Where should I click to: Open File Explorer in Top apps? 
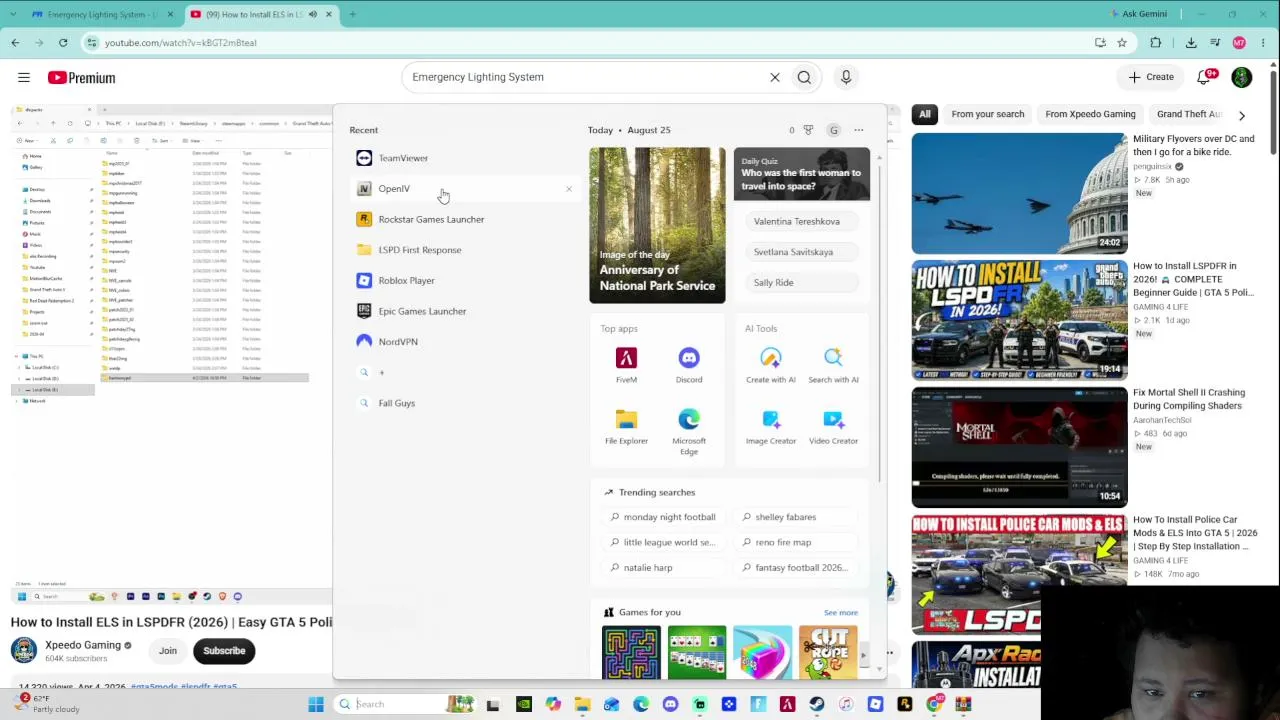pyautogui.click(x=626, y=427)
